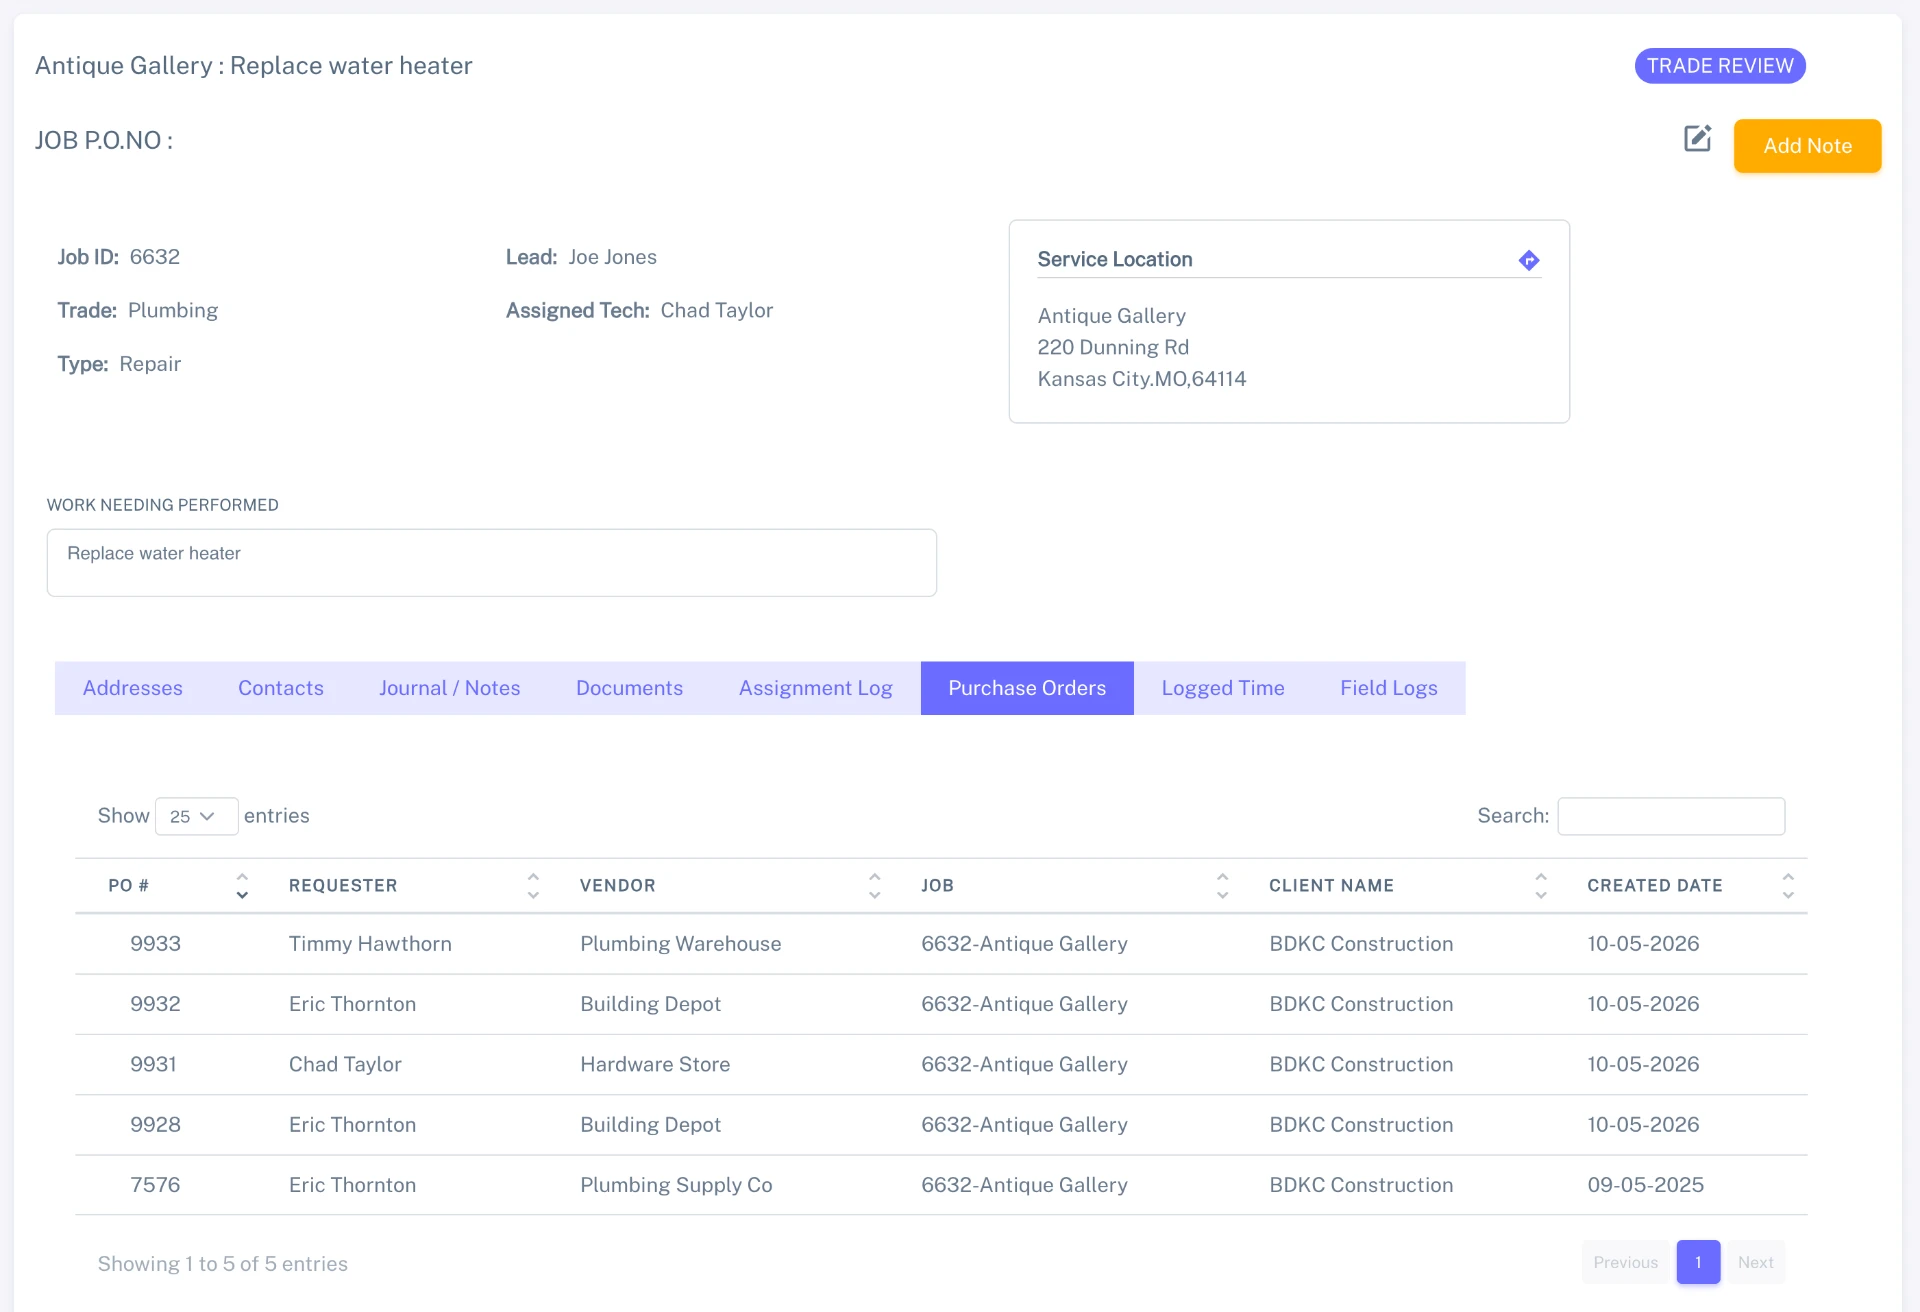Screen dimensions: 1920x1312
Task: Switch to the Field Logs tab
Action: pos(1389,688)
